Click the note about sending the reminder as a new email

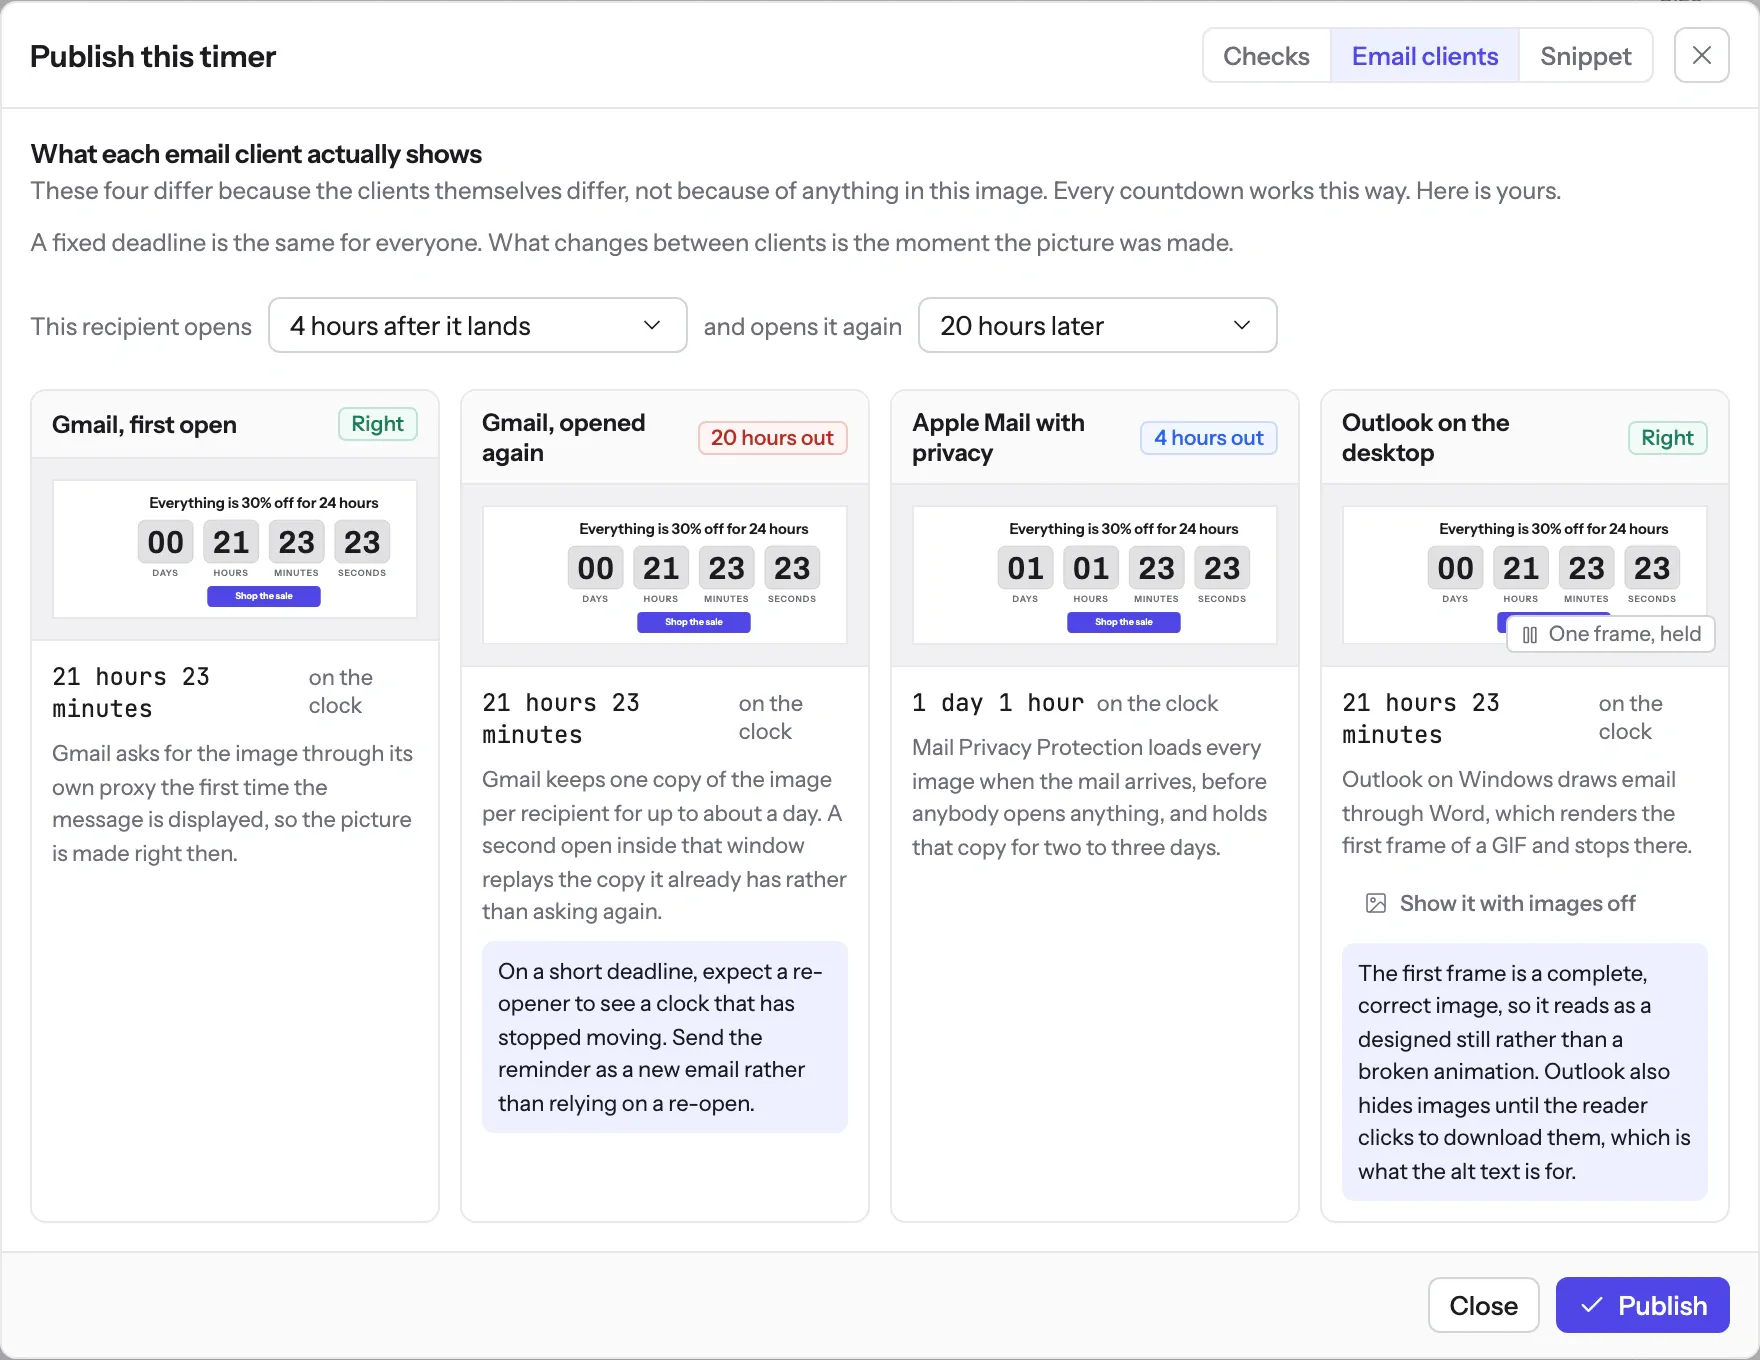[665, 1037]
